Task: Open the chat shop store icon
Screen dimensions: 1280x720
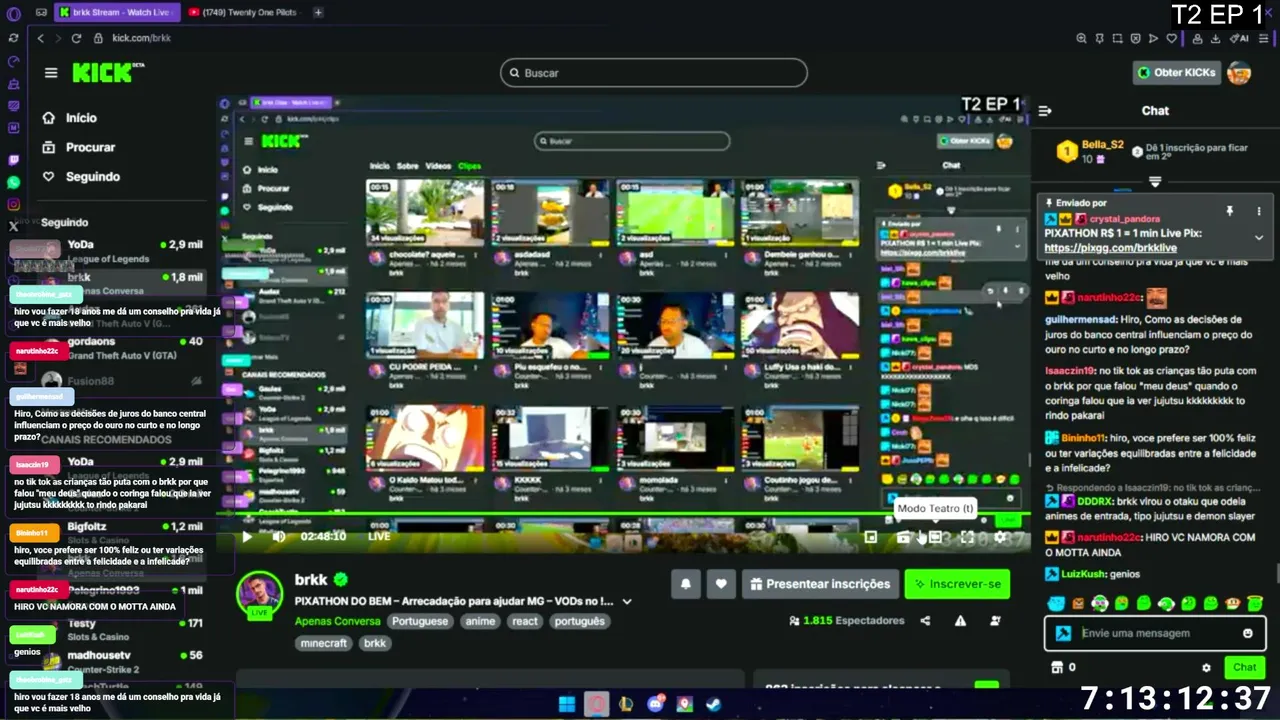Action: [x=1056, y=667]
